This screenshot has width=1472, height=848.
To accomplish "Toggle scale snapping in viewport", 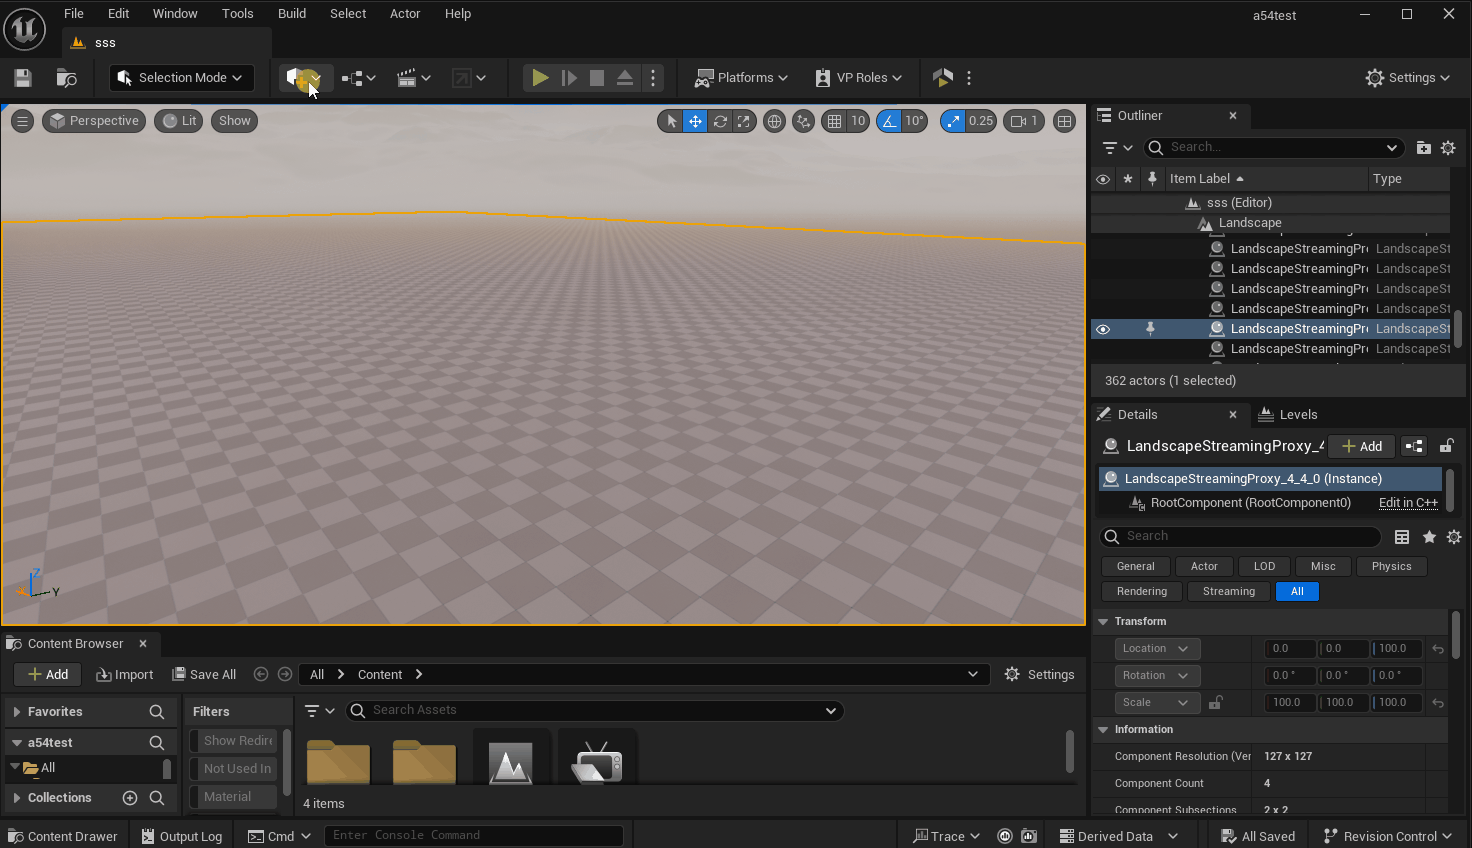I will (953, 121).
